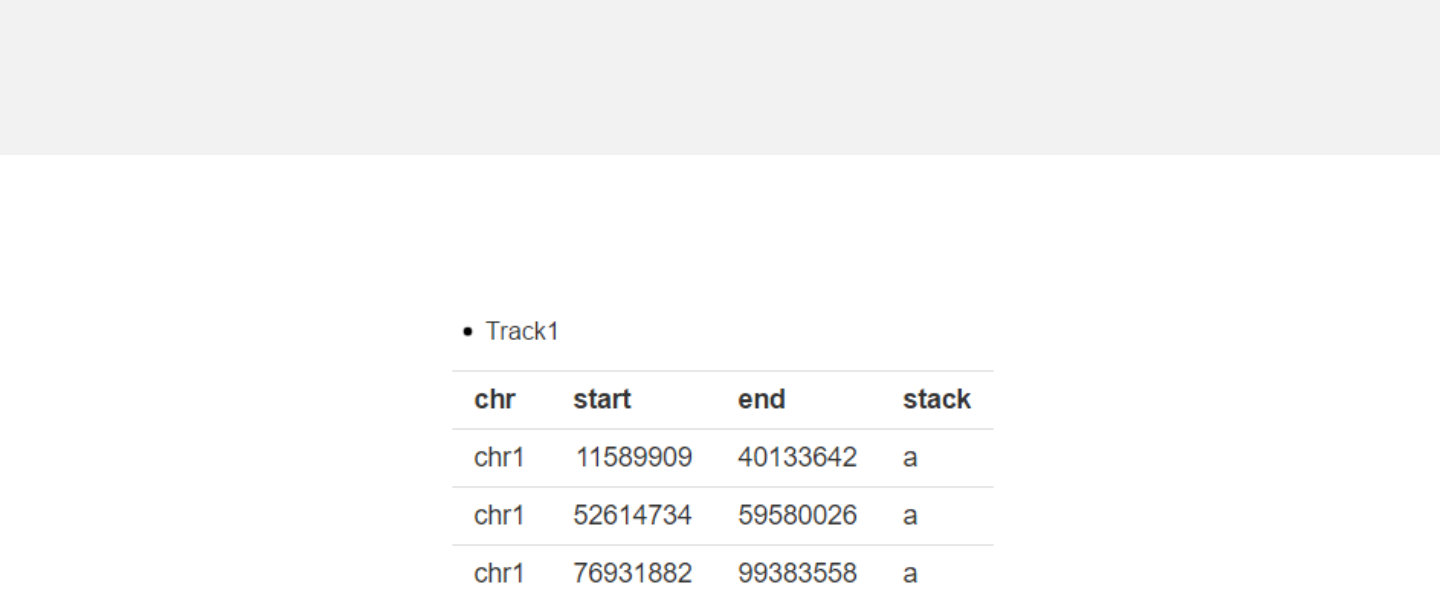
Task: Click stack value a in third row
Action: pyautogui.click(x=910, y=574)
